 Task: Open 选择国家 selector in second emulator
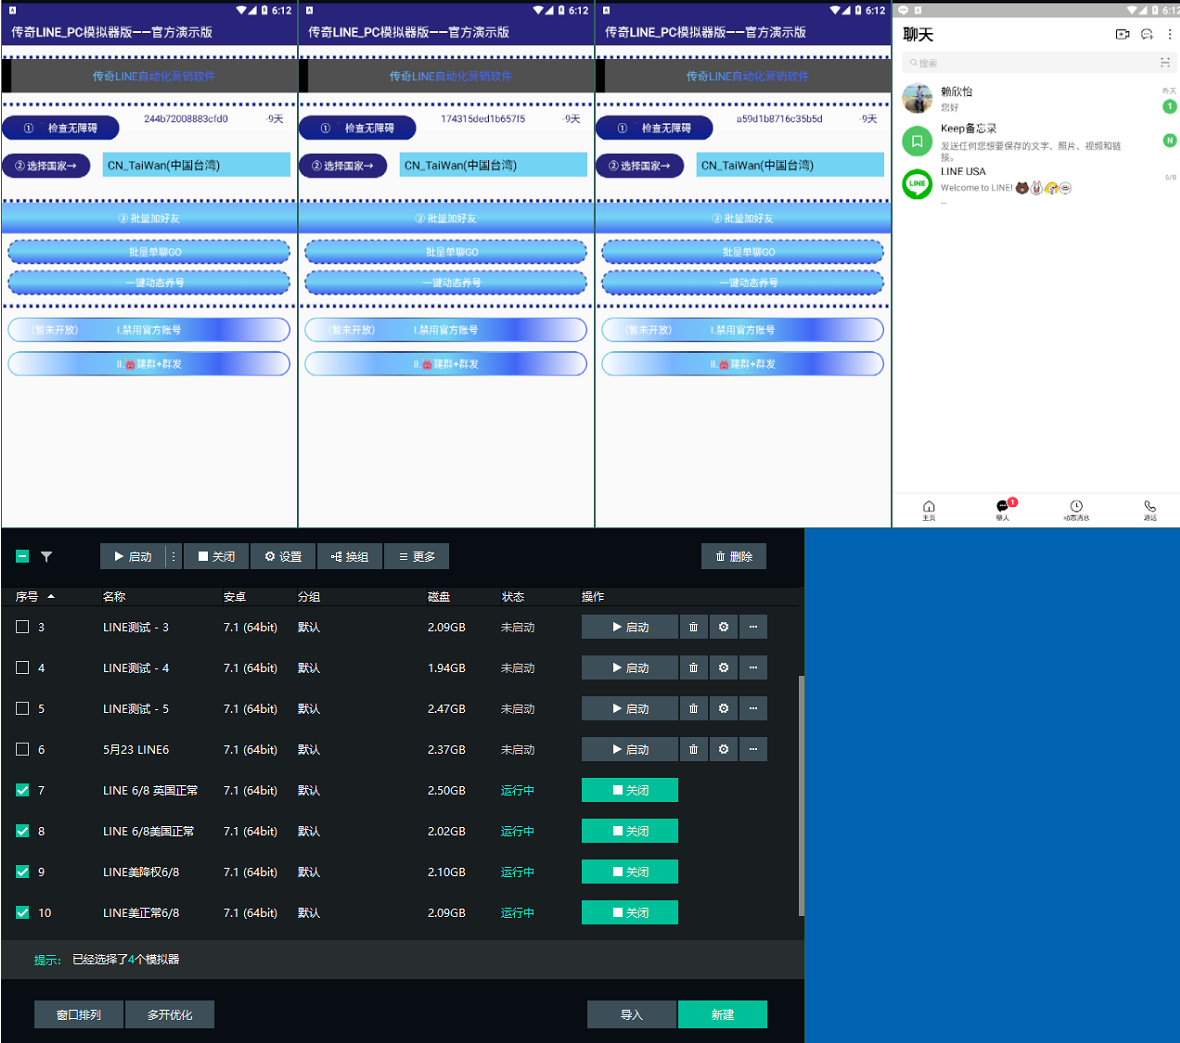coord(343,166)
